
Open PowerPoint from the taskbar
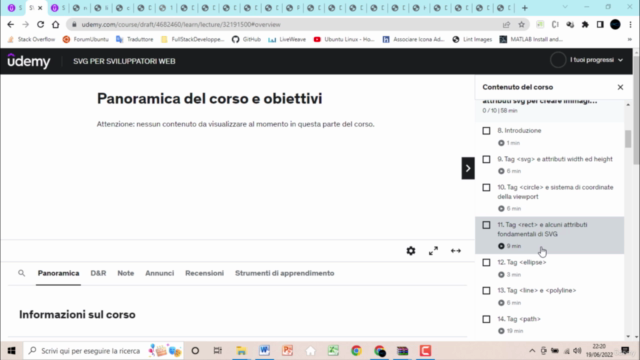[287, 351]
